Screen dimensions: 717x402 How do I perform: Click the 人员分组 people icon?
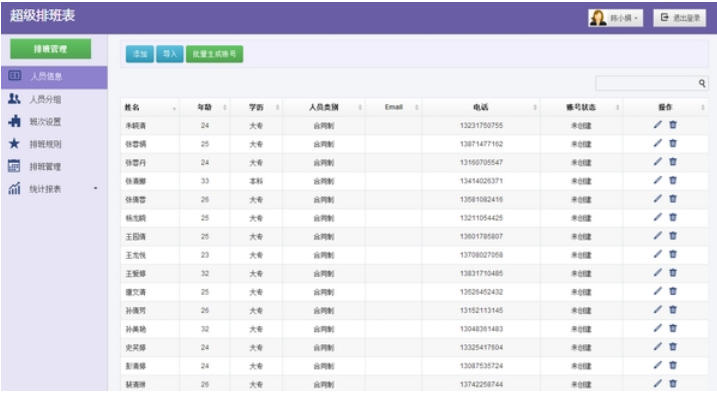click(15, 99)
